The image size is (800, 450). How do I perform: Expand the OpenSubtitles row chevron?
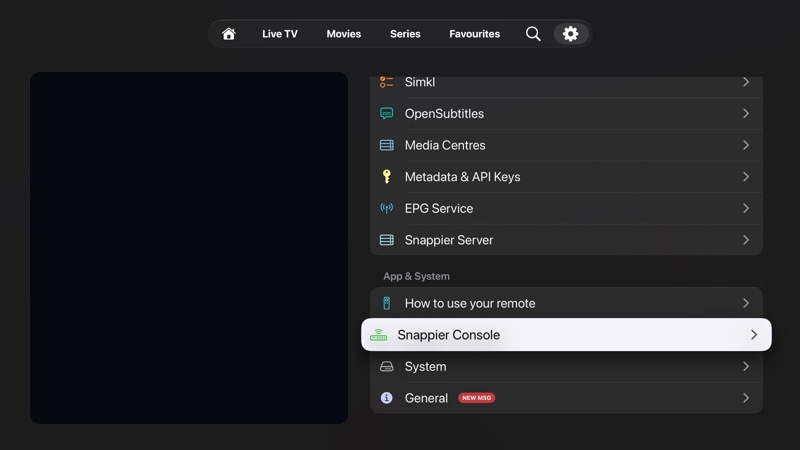point(746,113)
